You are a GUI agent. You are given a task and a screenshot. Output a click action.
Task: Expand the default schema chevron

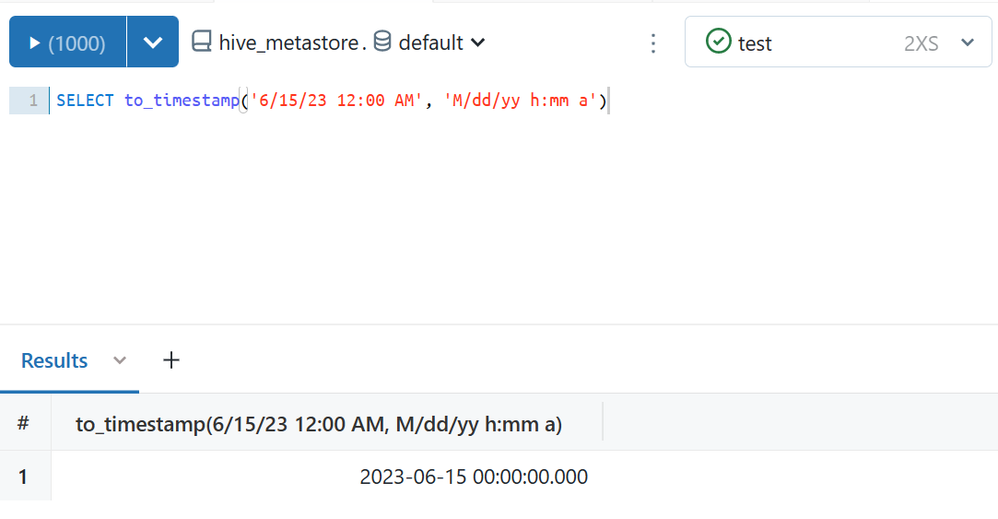[478, 43]
